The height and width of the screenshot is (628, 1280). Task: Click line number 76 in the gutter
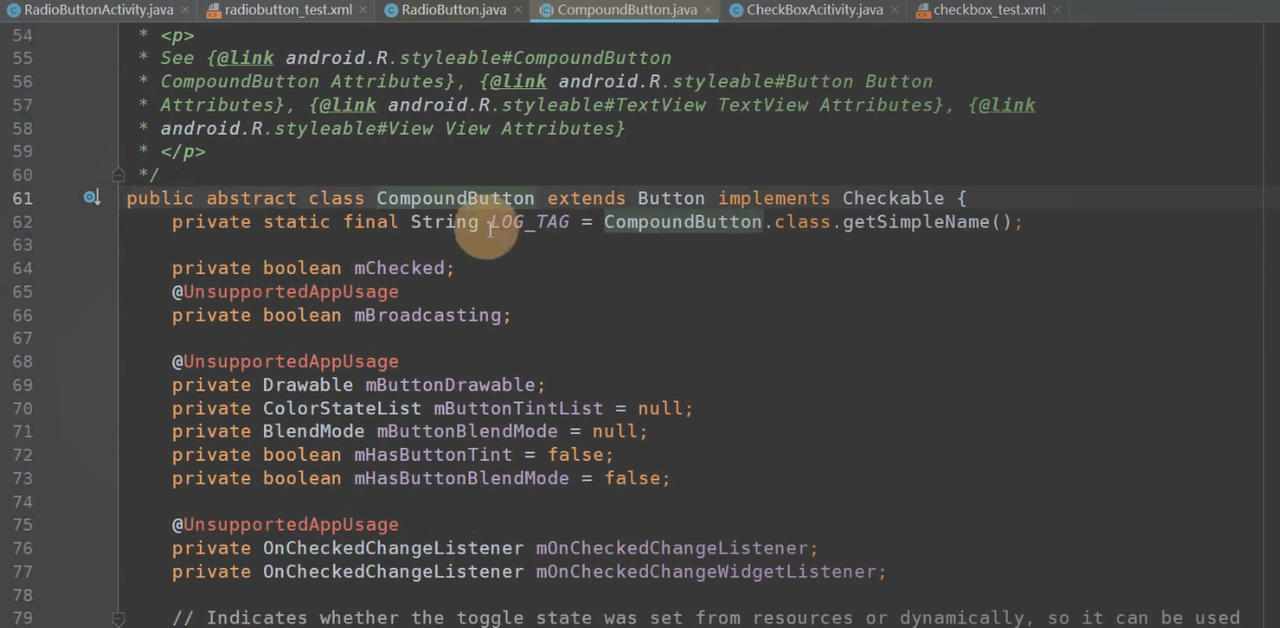pos(22,548)
